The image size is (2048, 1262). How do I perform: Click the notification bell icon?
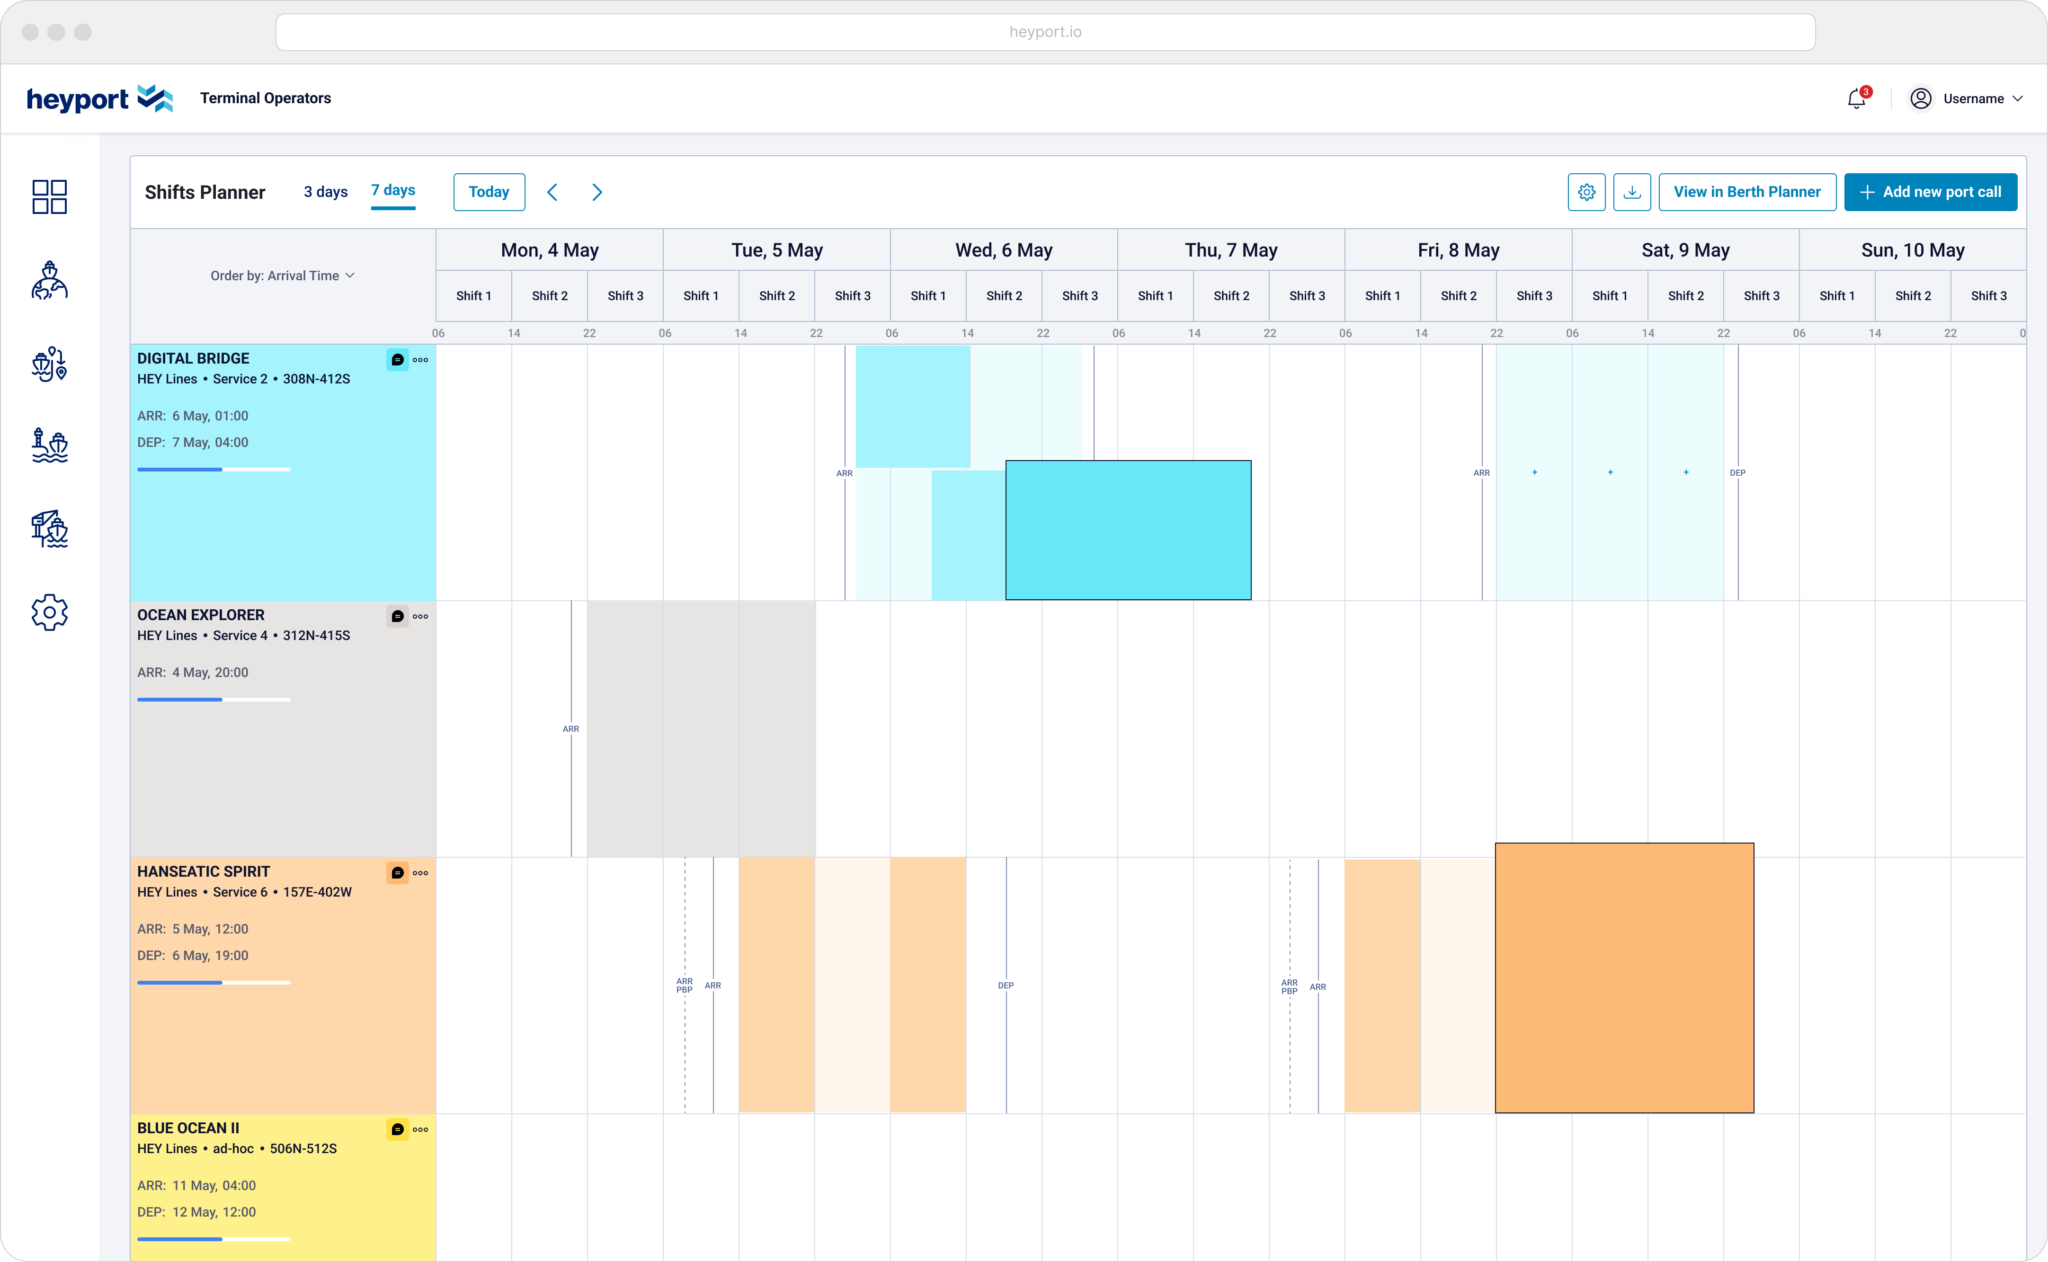1856,99
